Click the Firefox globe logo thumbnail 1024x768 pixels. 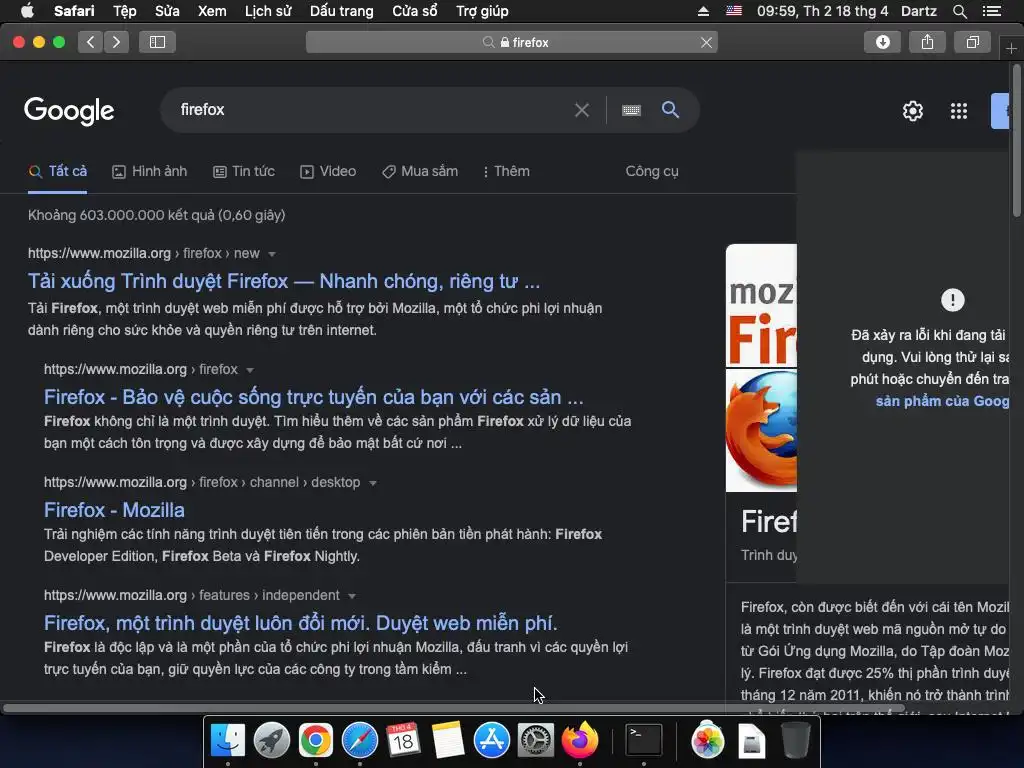(761, 430)
